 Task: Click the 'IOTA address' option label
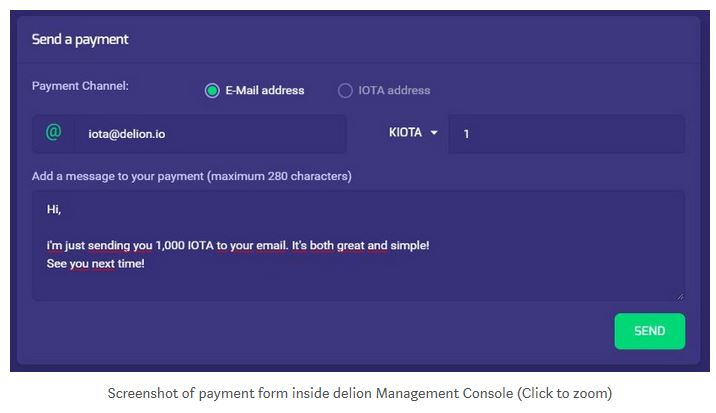point(394,90)
